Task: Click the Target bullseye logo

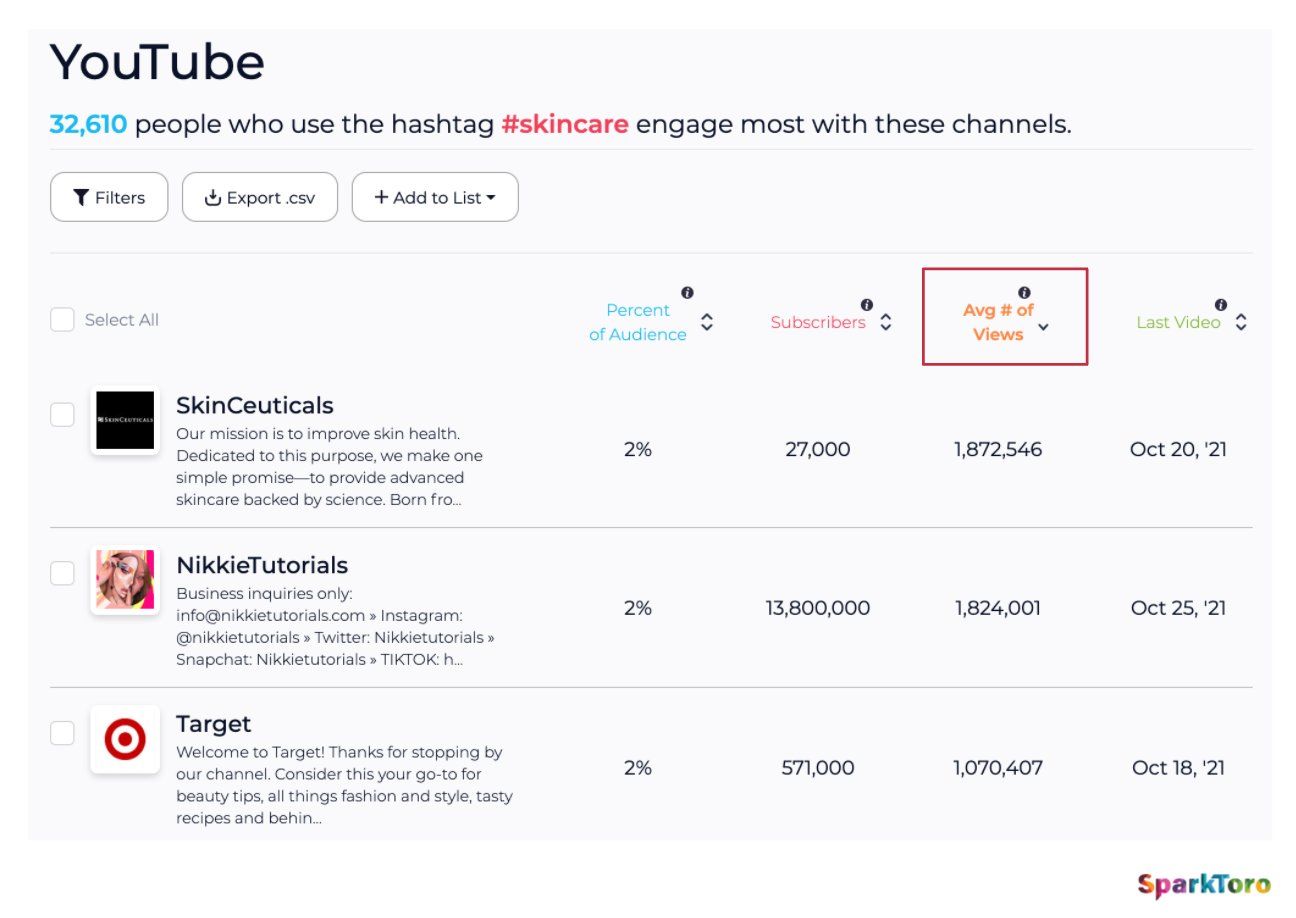Action: pyautogui.click(x=125, y=739)
